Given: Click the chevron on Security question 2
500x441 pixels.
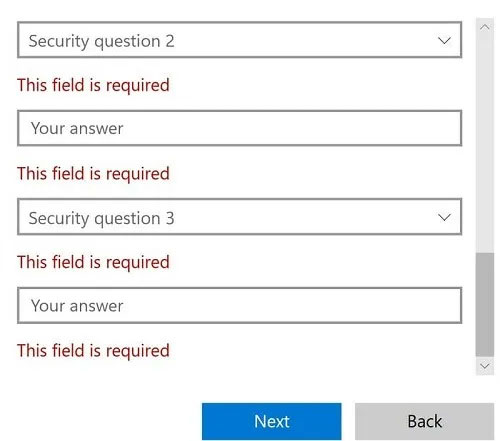Looking at the screenshot, I should pos(444,41).
